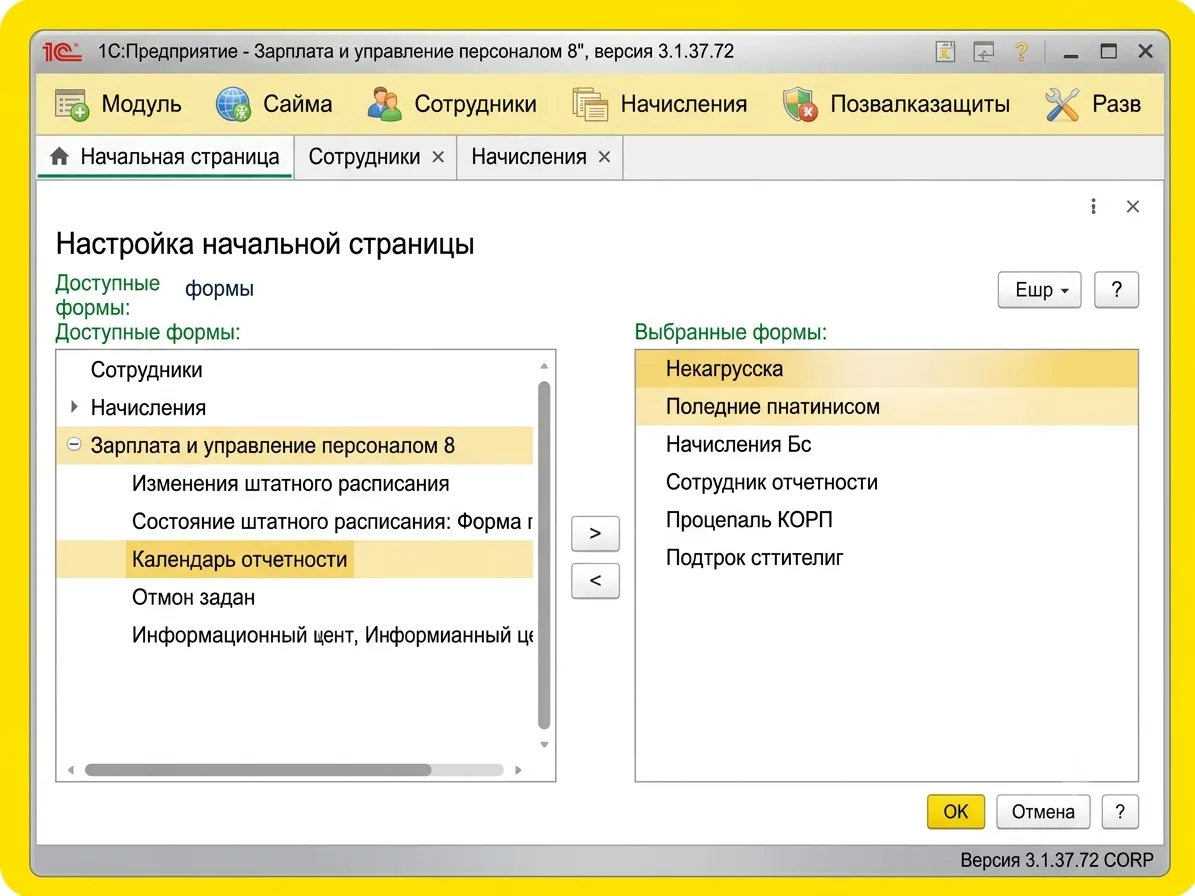The height and width of the screenshot is (896, 1195).
Task: Move form right with > button
Action: (x=595, y=533)
